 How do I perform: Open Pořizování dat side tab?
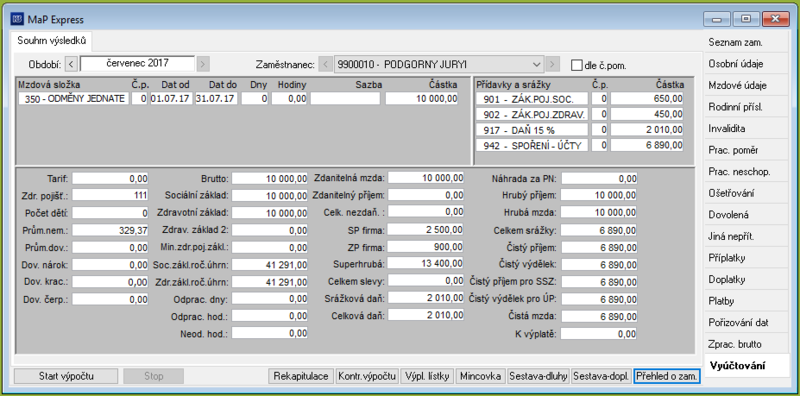pyautogui.click(x=746, y=323)
